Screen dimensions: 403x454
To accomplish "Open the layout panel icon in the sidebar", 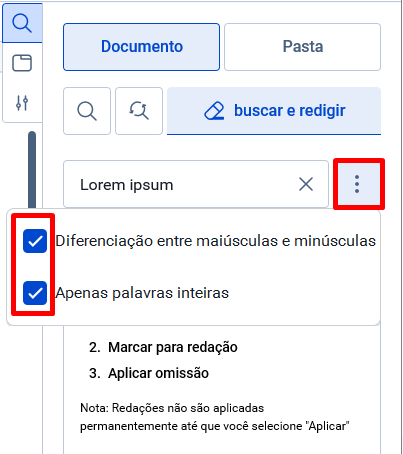I will [x=22, y=63].
